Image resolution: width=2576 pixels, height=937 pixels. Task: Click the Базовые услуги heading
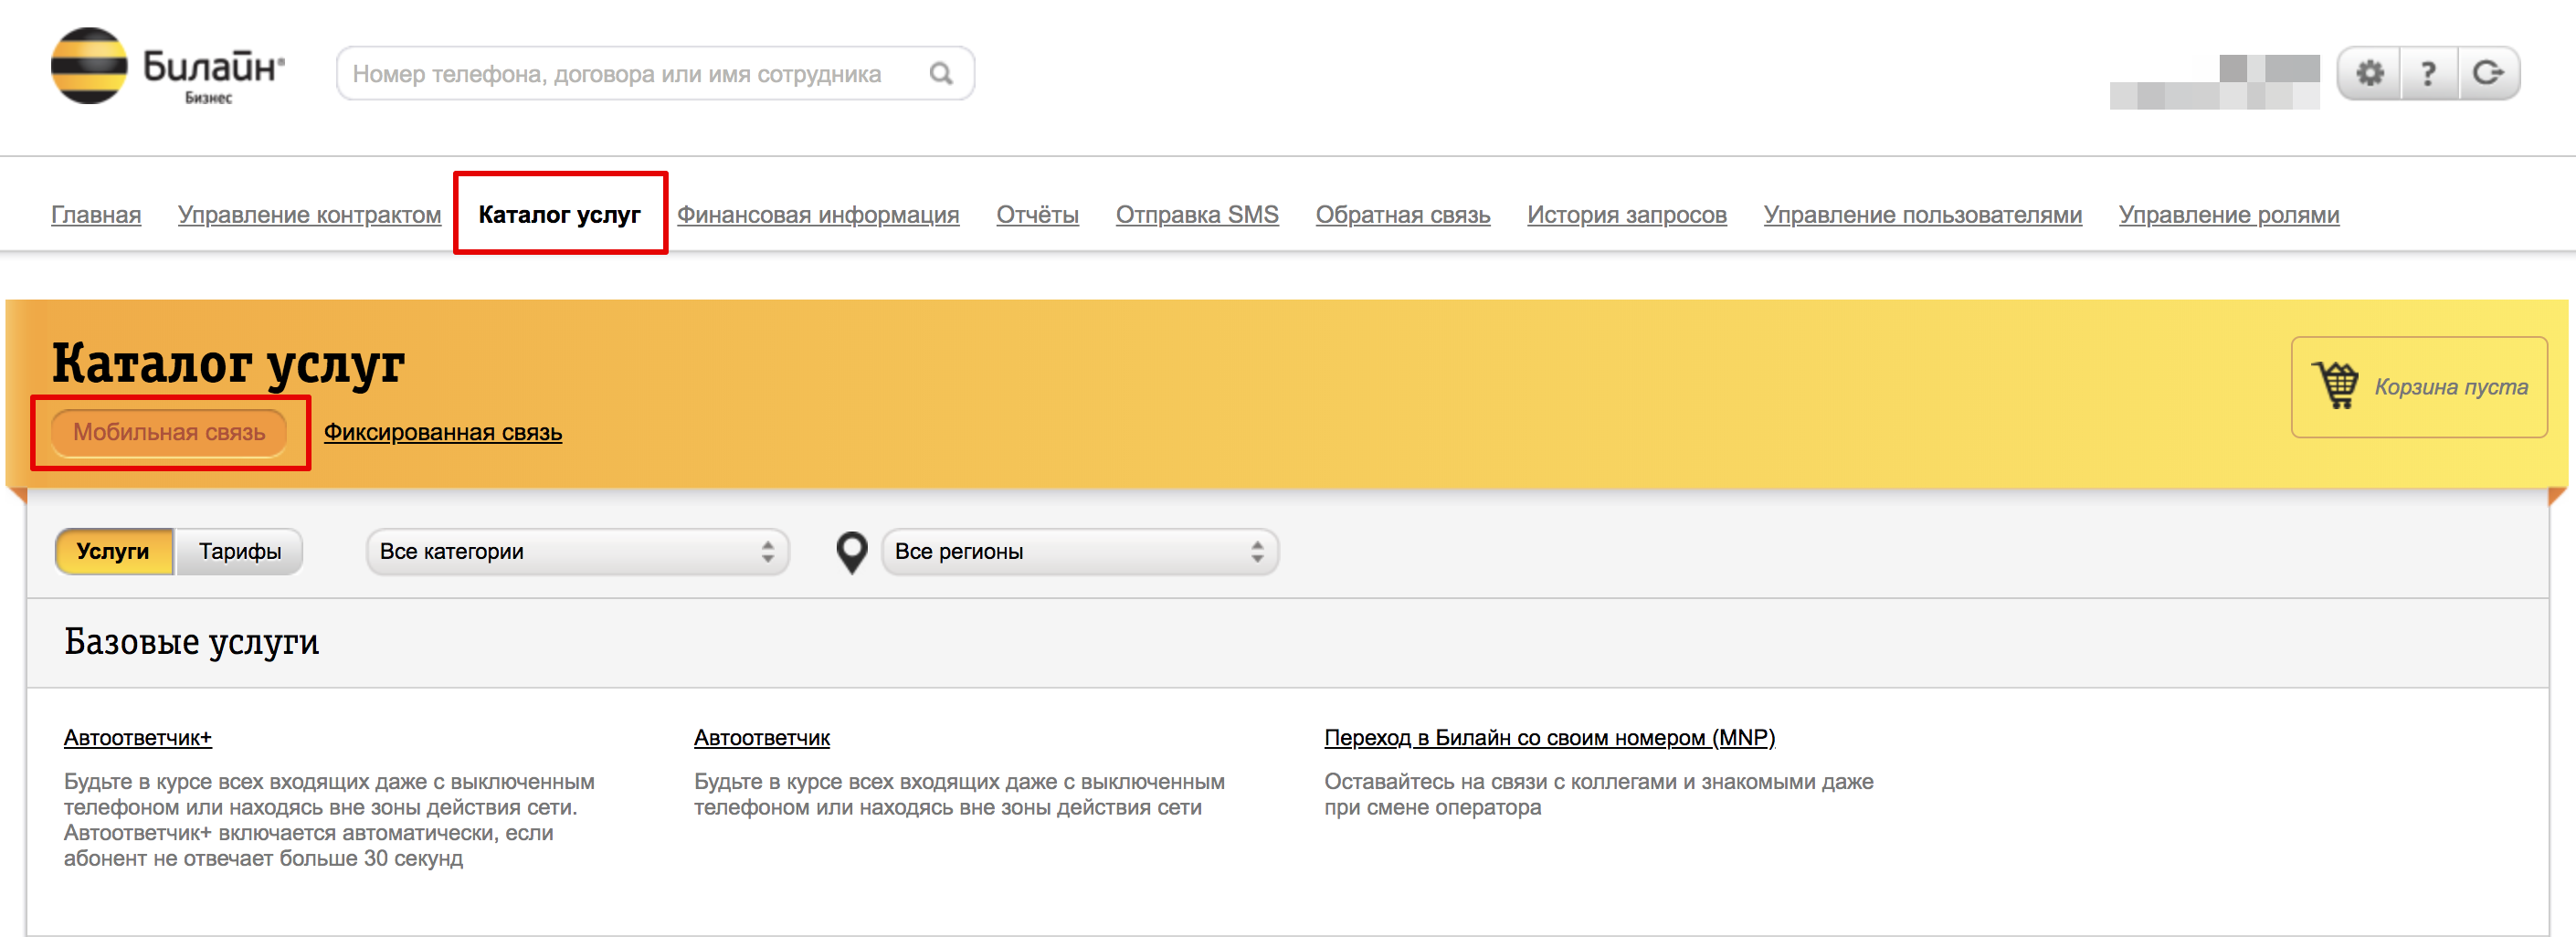191,642
